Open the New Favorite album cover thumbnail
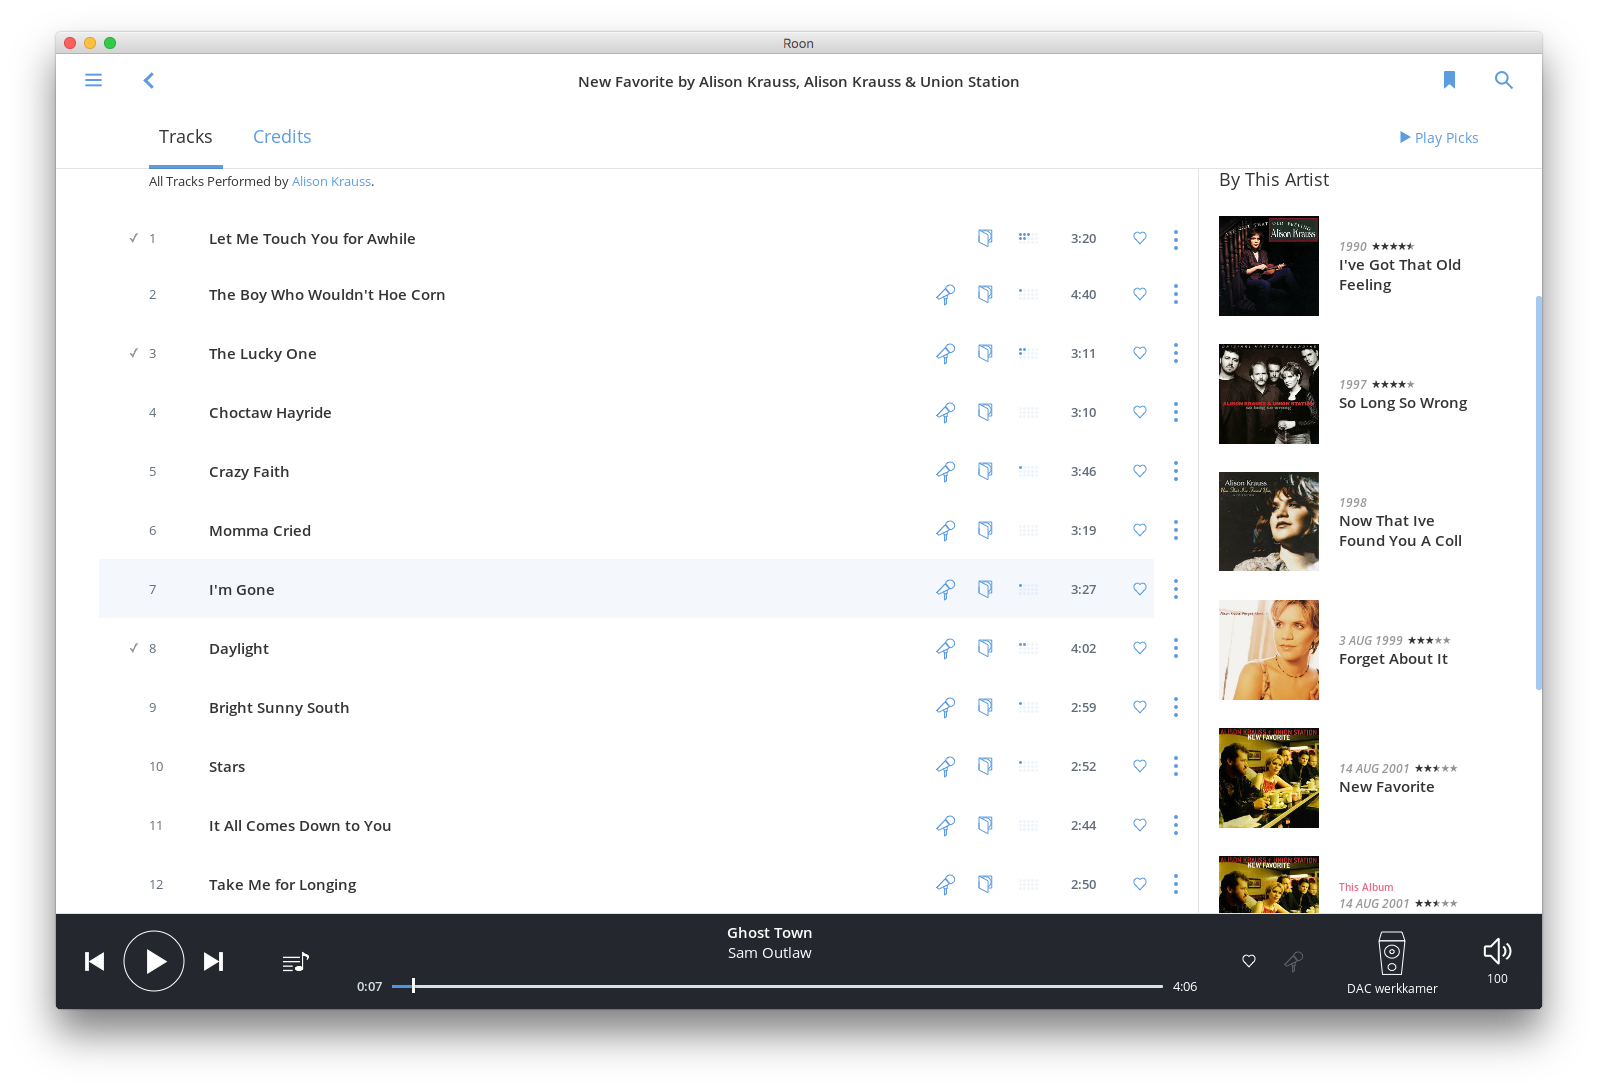The image size is (1598, 1089). (1269, 778)
